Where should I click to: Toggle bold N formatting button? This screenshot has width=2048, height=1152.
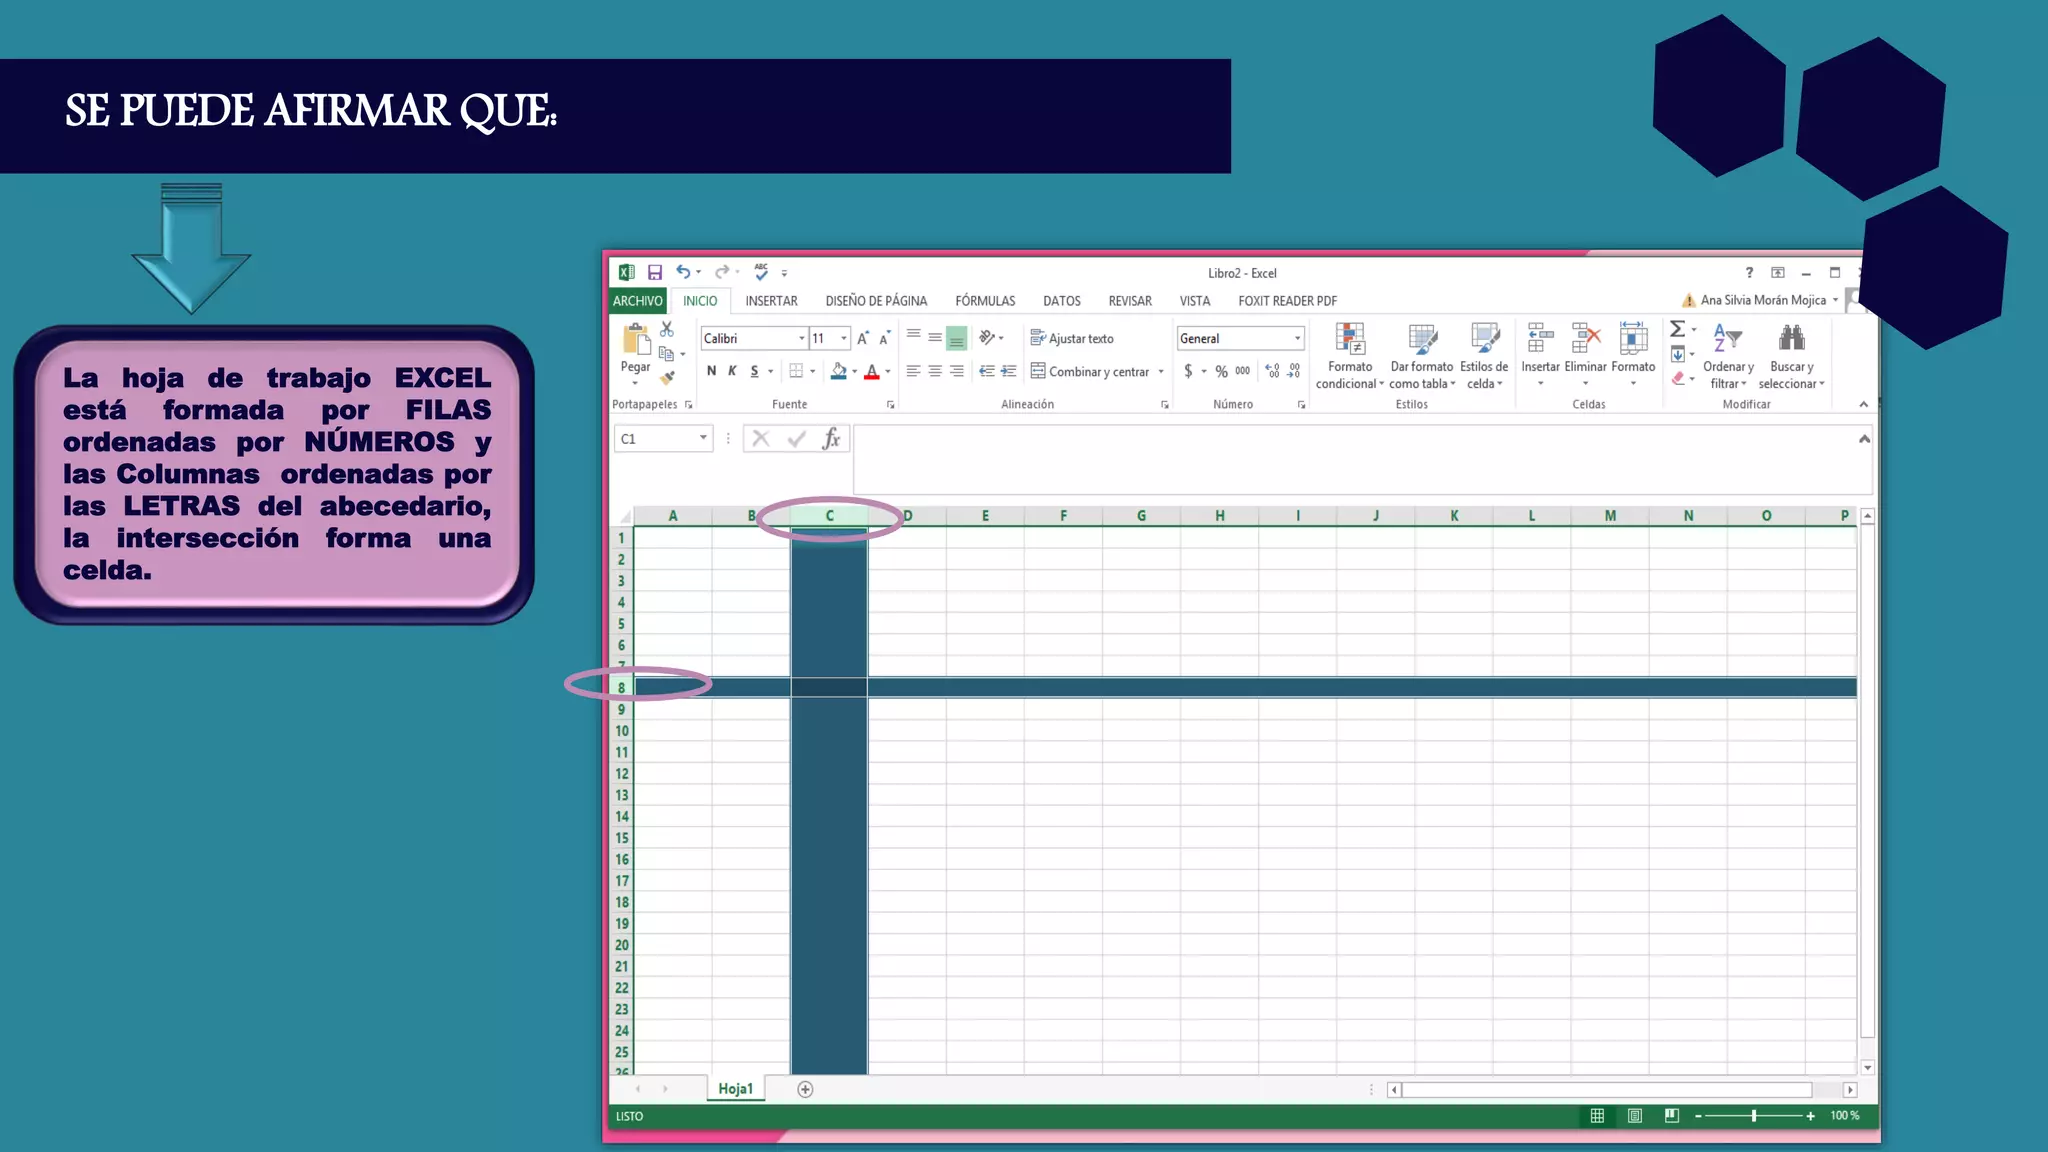(711, 371)
